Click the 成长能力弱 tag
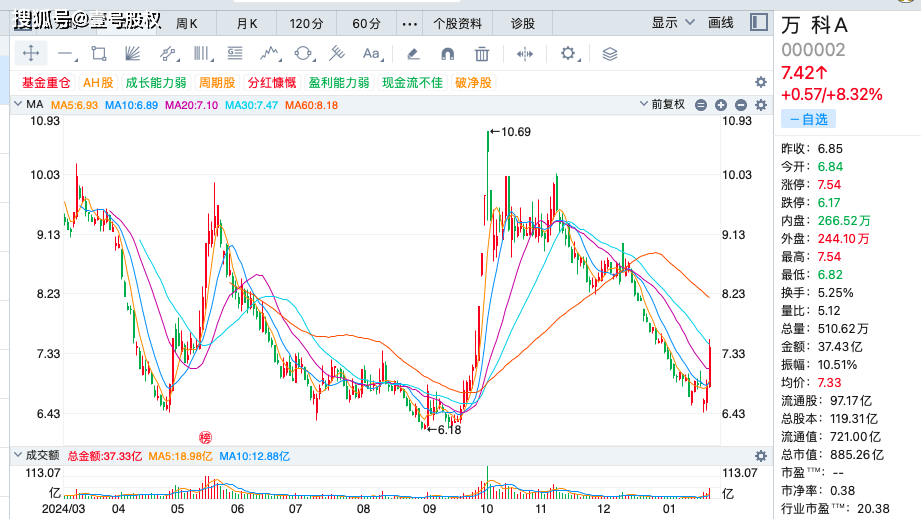 tap(156, 83)
